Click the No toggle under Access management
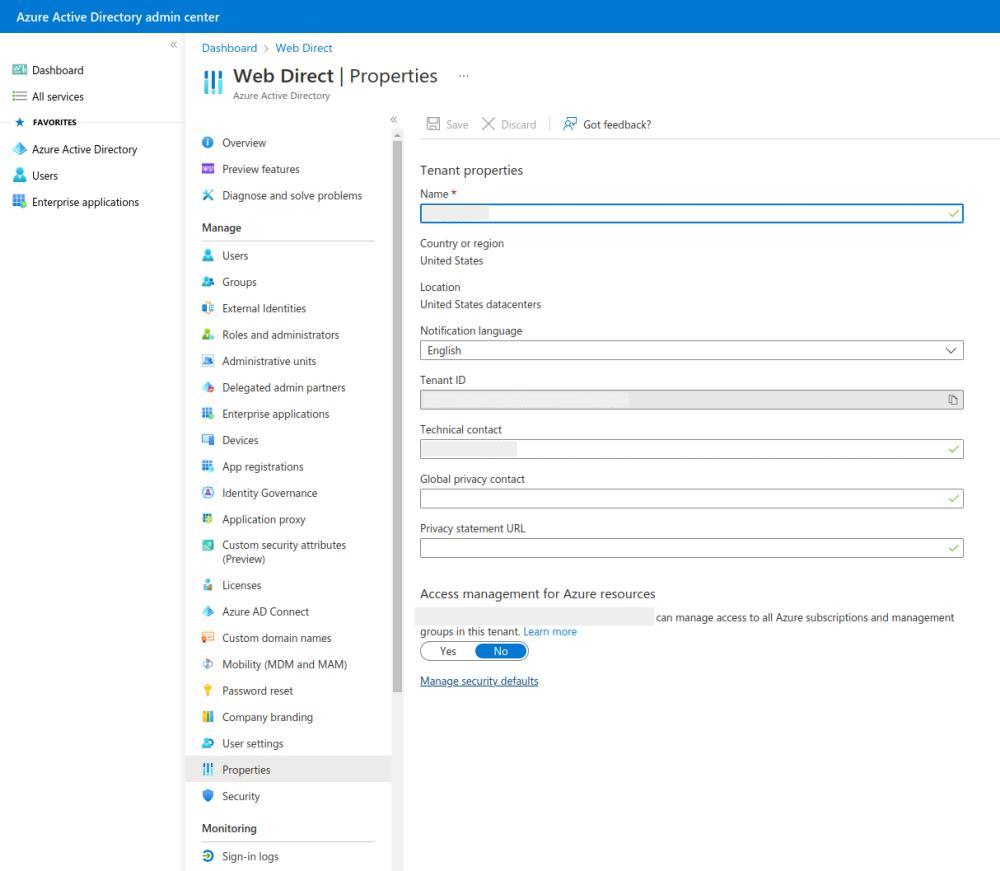The image size is (1000, 871). point(500,650)
